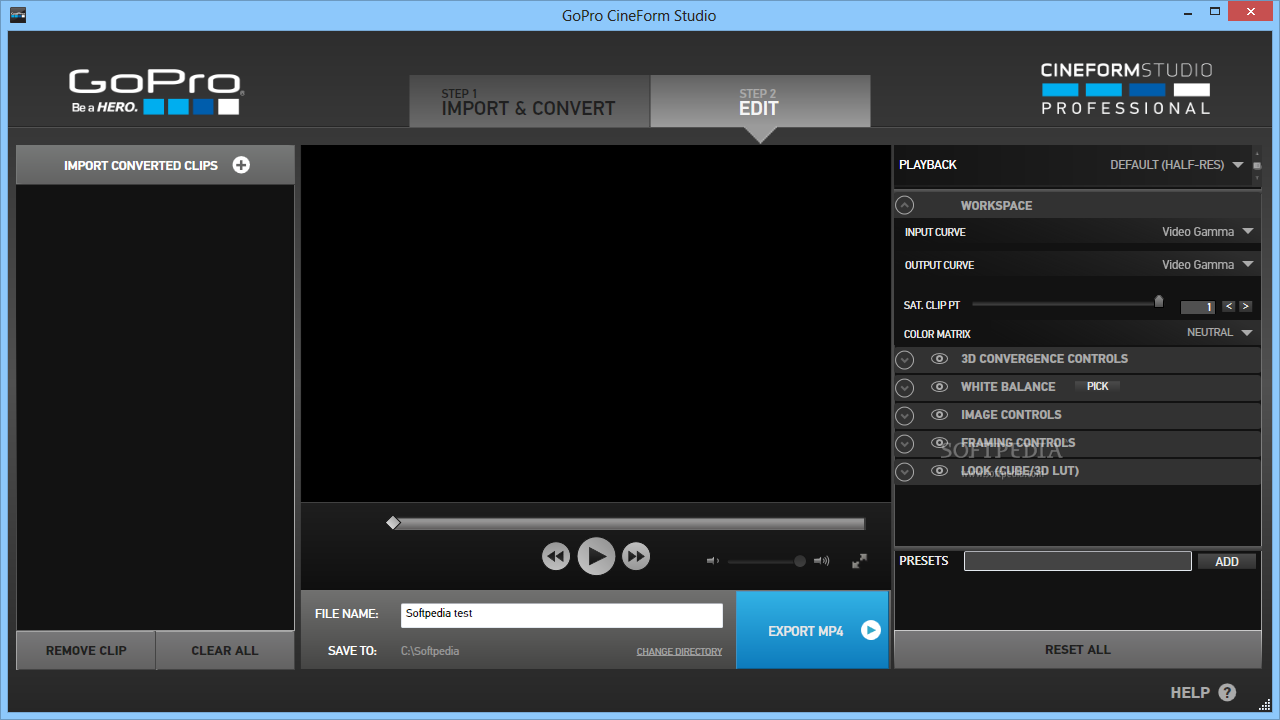This screenshot has width=1280, height=720.
Task: Fast forward the video playback
Action: click(x=636, y=556)
